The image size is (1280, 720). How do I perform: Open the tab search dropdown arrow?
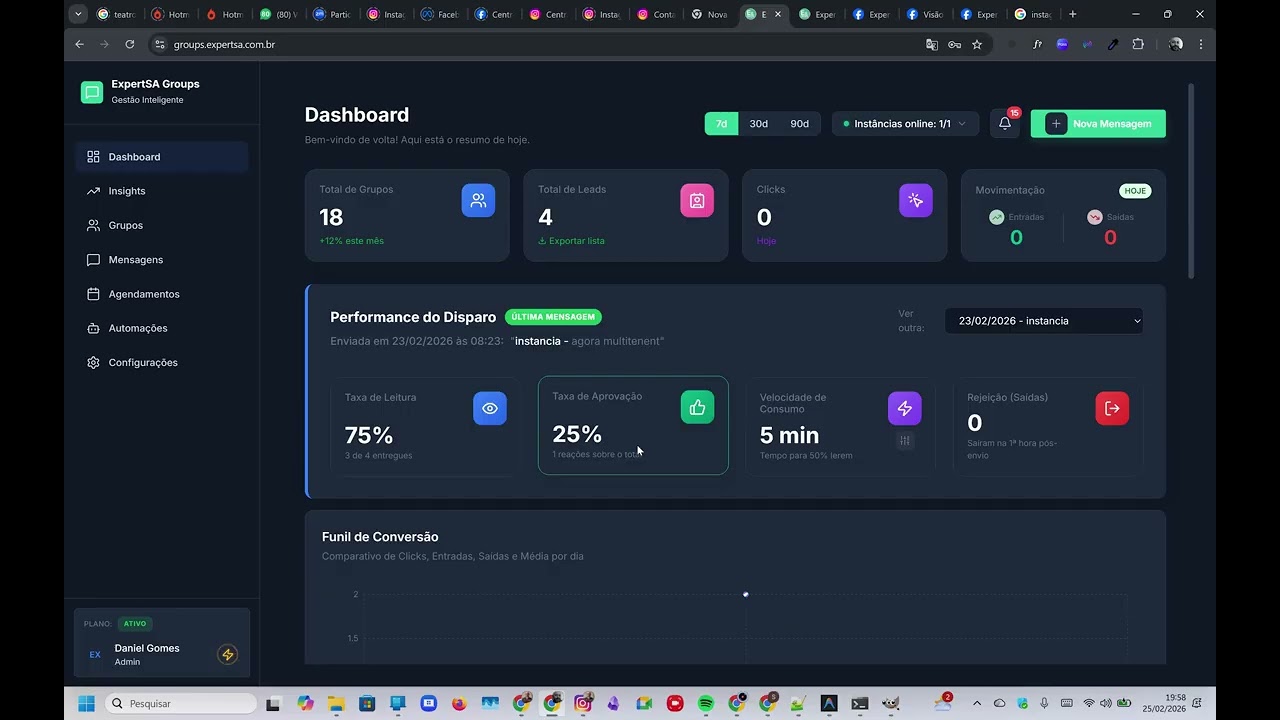tap(78, 14)
